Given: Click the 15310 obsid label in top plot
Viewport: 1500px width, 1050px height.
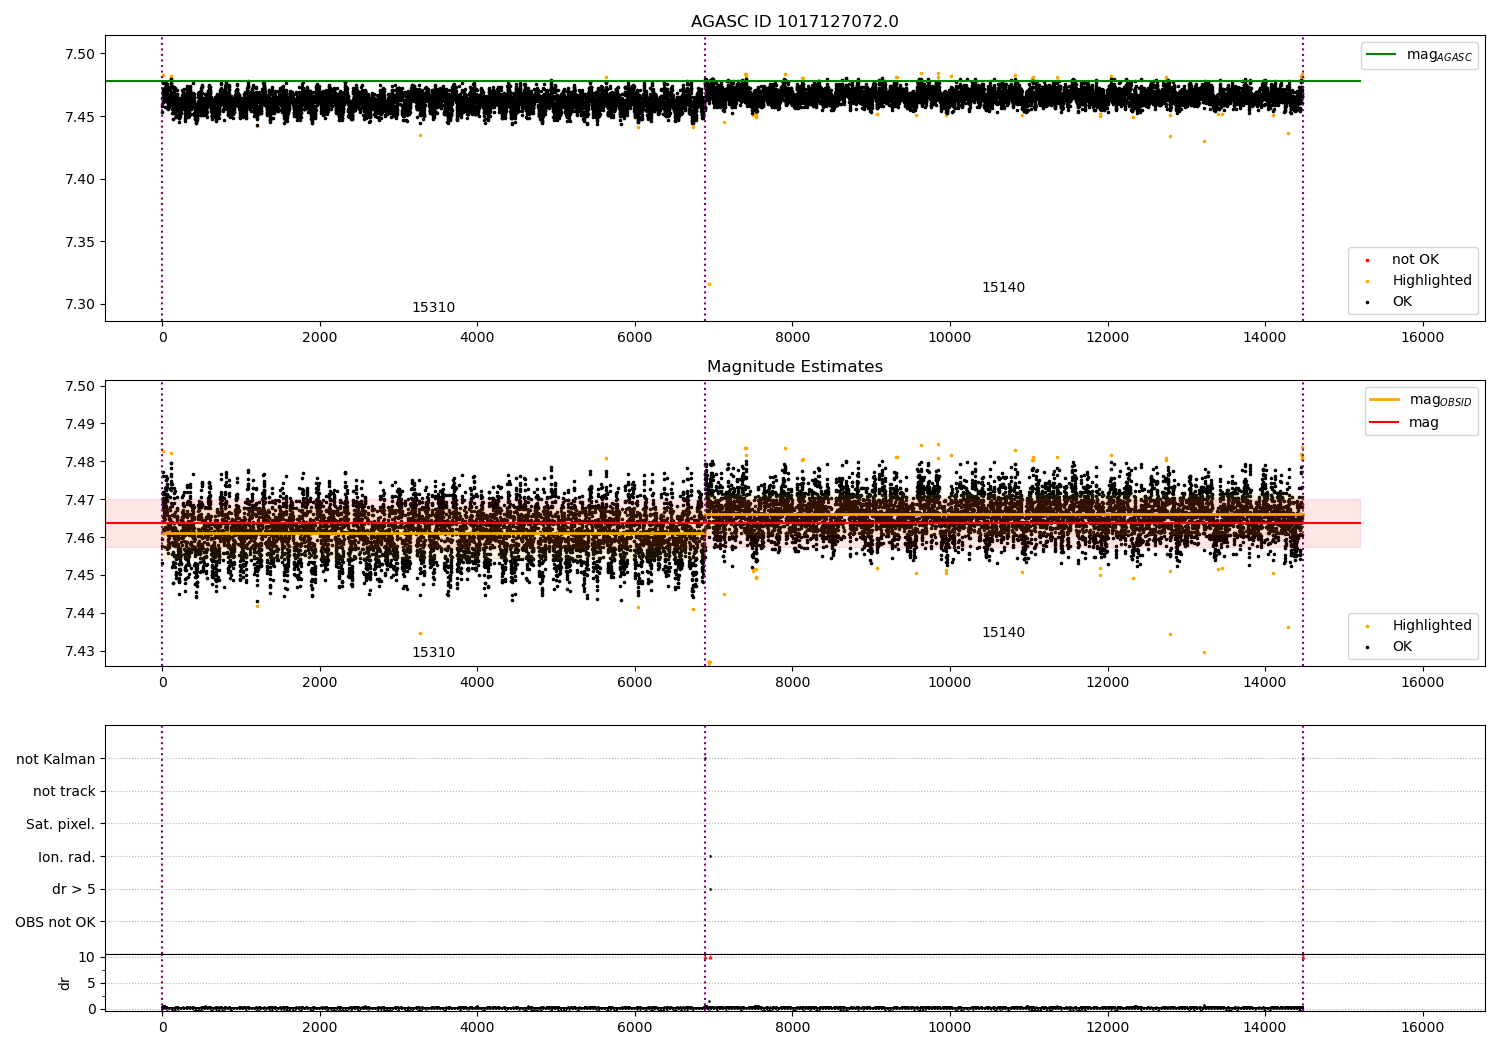Looking at the screenshot, I should click(433, 308).
